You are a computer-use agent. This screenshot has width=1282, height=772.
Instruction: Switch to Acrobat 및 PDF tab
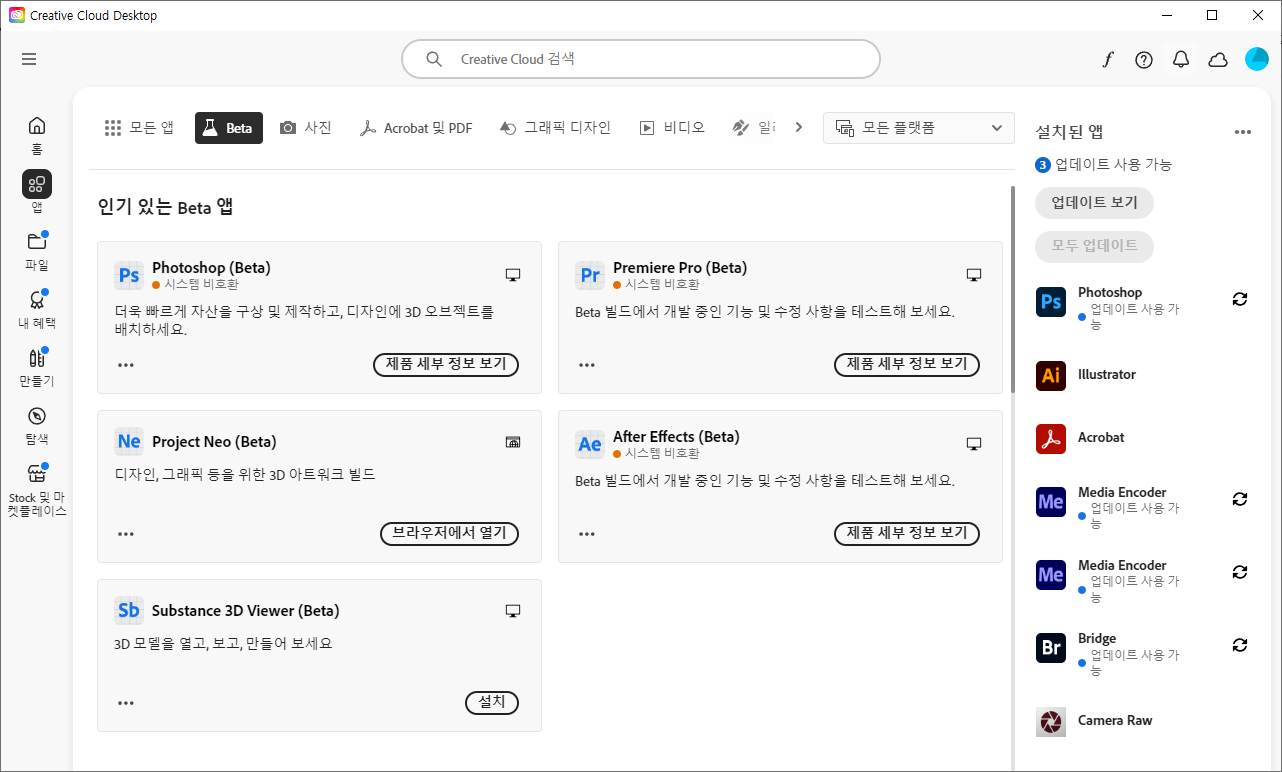pos(416,128)
